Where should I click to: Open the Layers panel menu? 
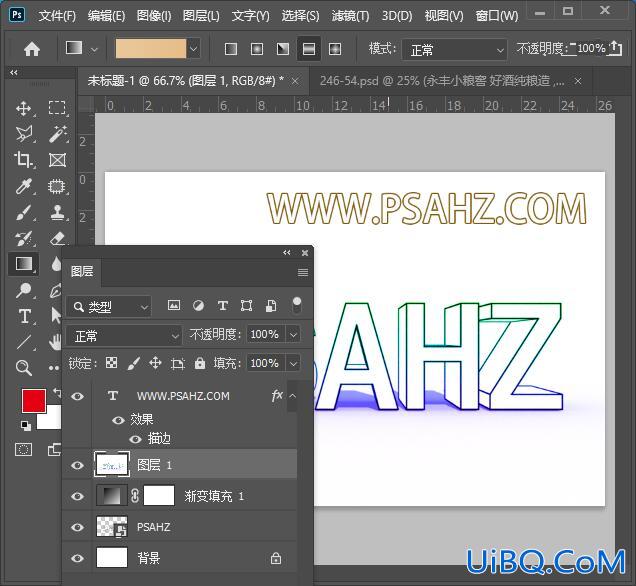click(x=303, y=272)
